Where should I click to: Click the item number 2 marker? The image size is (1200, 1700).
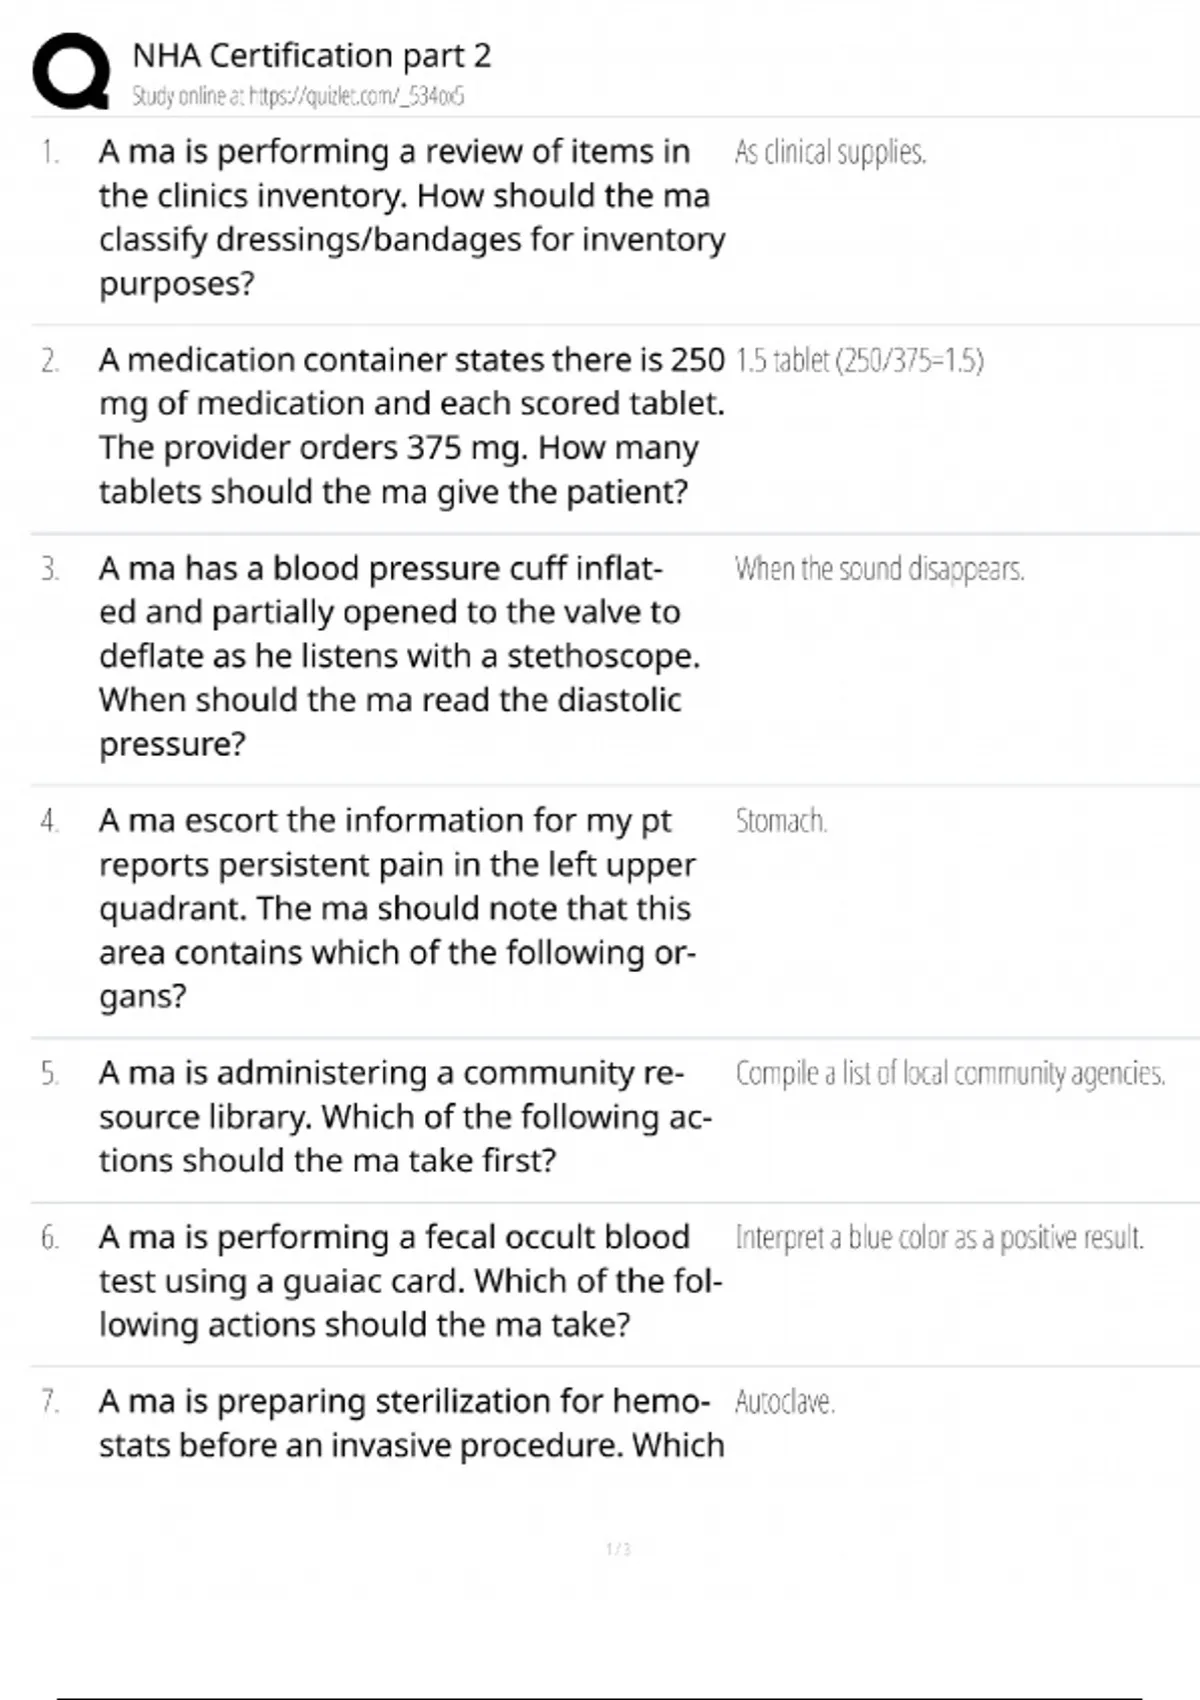tap(50, 361)
